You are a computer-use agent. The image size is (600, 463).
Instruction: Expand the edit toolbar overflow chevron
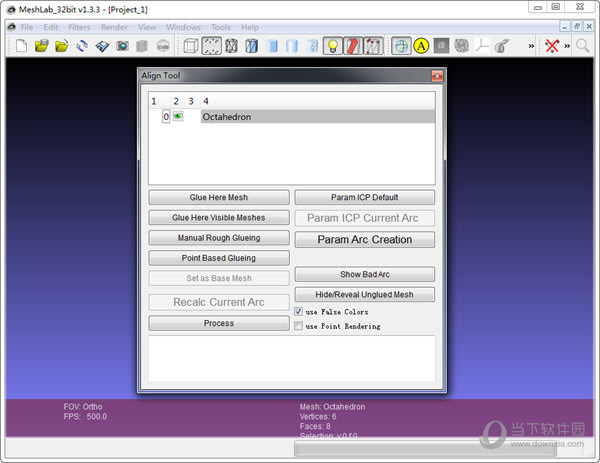531,46
